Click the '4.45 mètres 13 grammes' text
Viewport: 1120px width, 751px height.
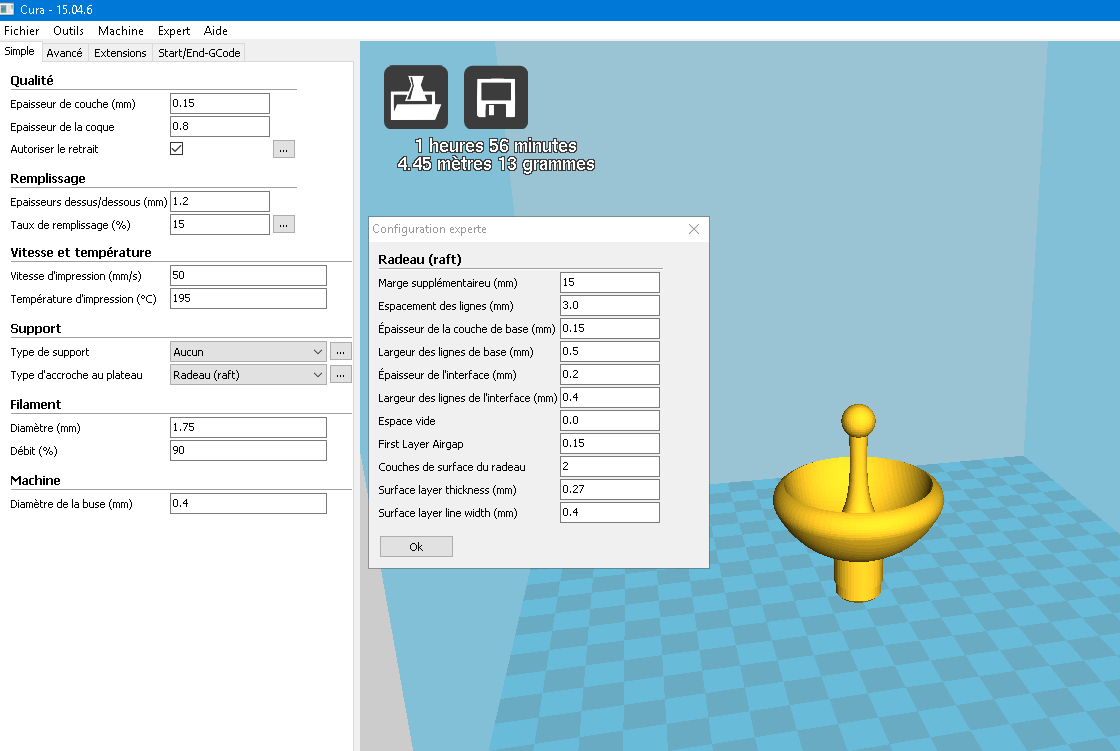coord(496,164)
